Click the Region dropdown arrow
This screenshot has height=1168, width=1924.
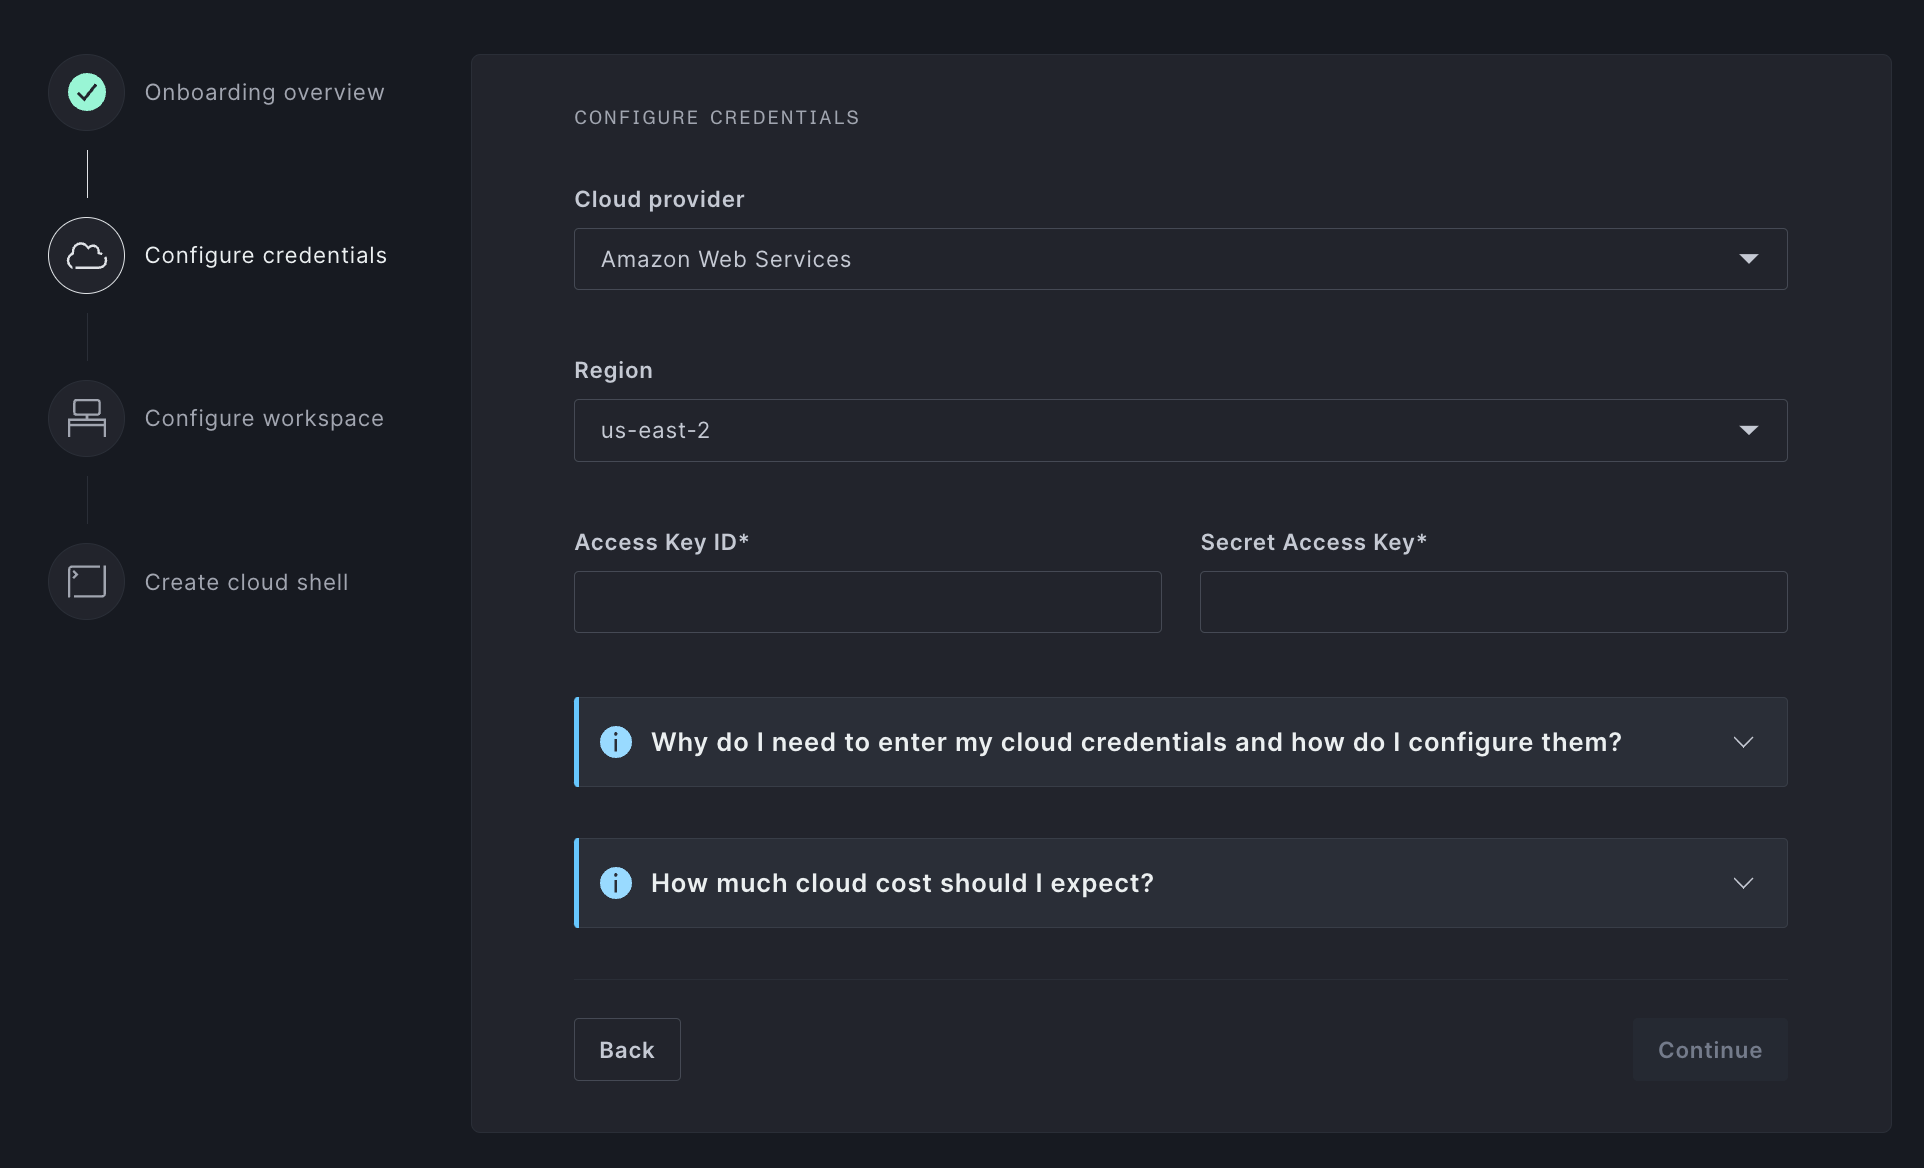[1748, 430]
